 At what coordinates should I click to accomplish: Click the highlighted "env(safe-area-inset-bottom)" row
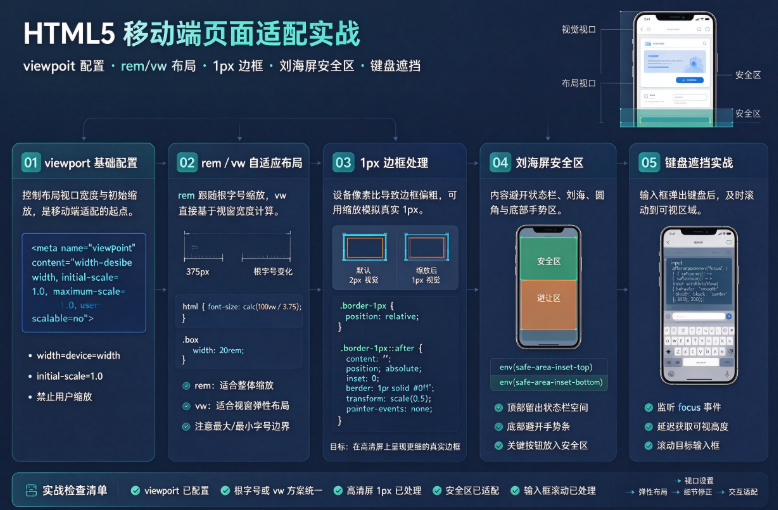[x=548, y=382]
